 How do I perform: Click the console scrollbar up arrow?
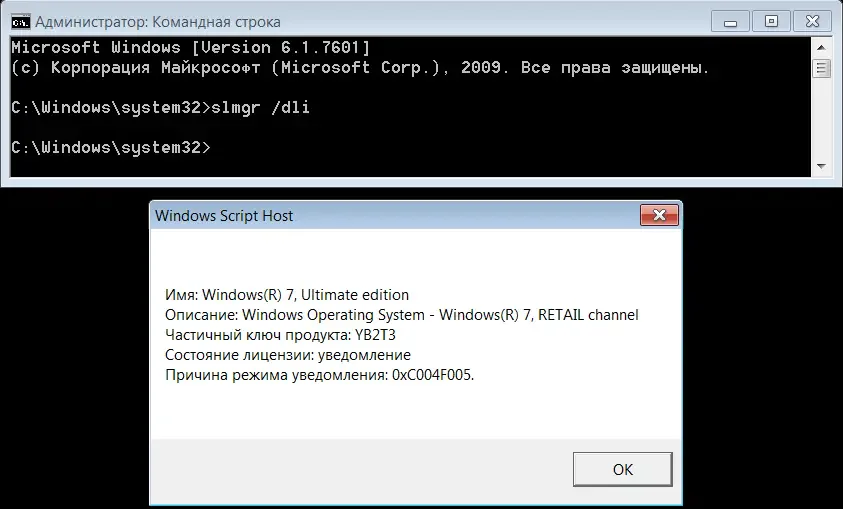click(821, 47)
